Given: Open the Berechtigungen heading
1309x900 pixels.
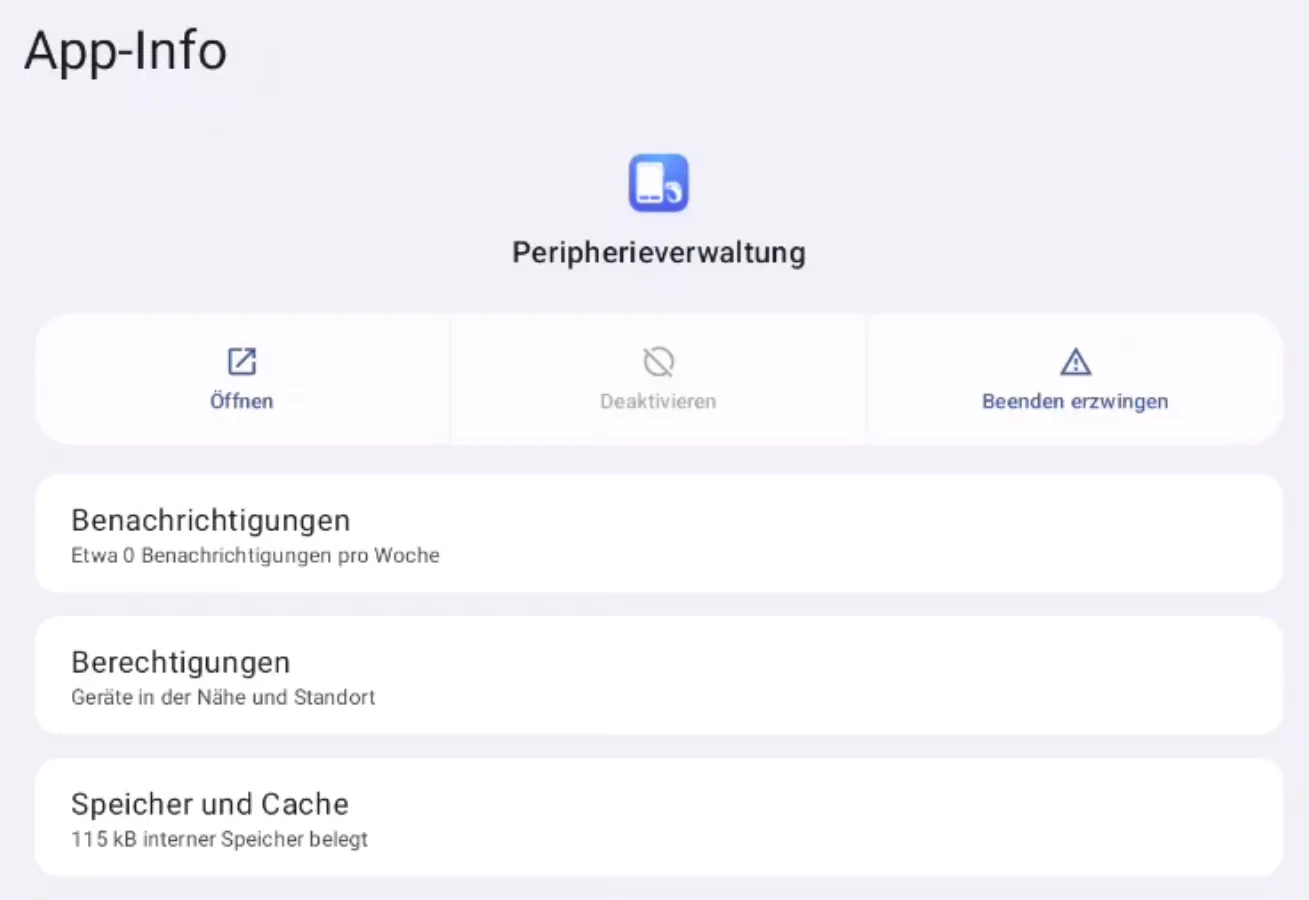Looking at the screenshot, I should [x=181, y=663].
